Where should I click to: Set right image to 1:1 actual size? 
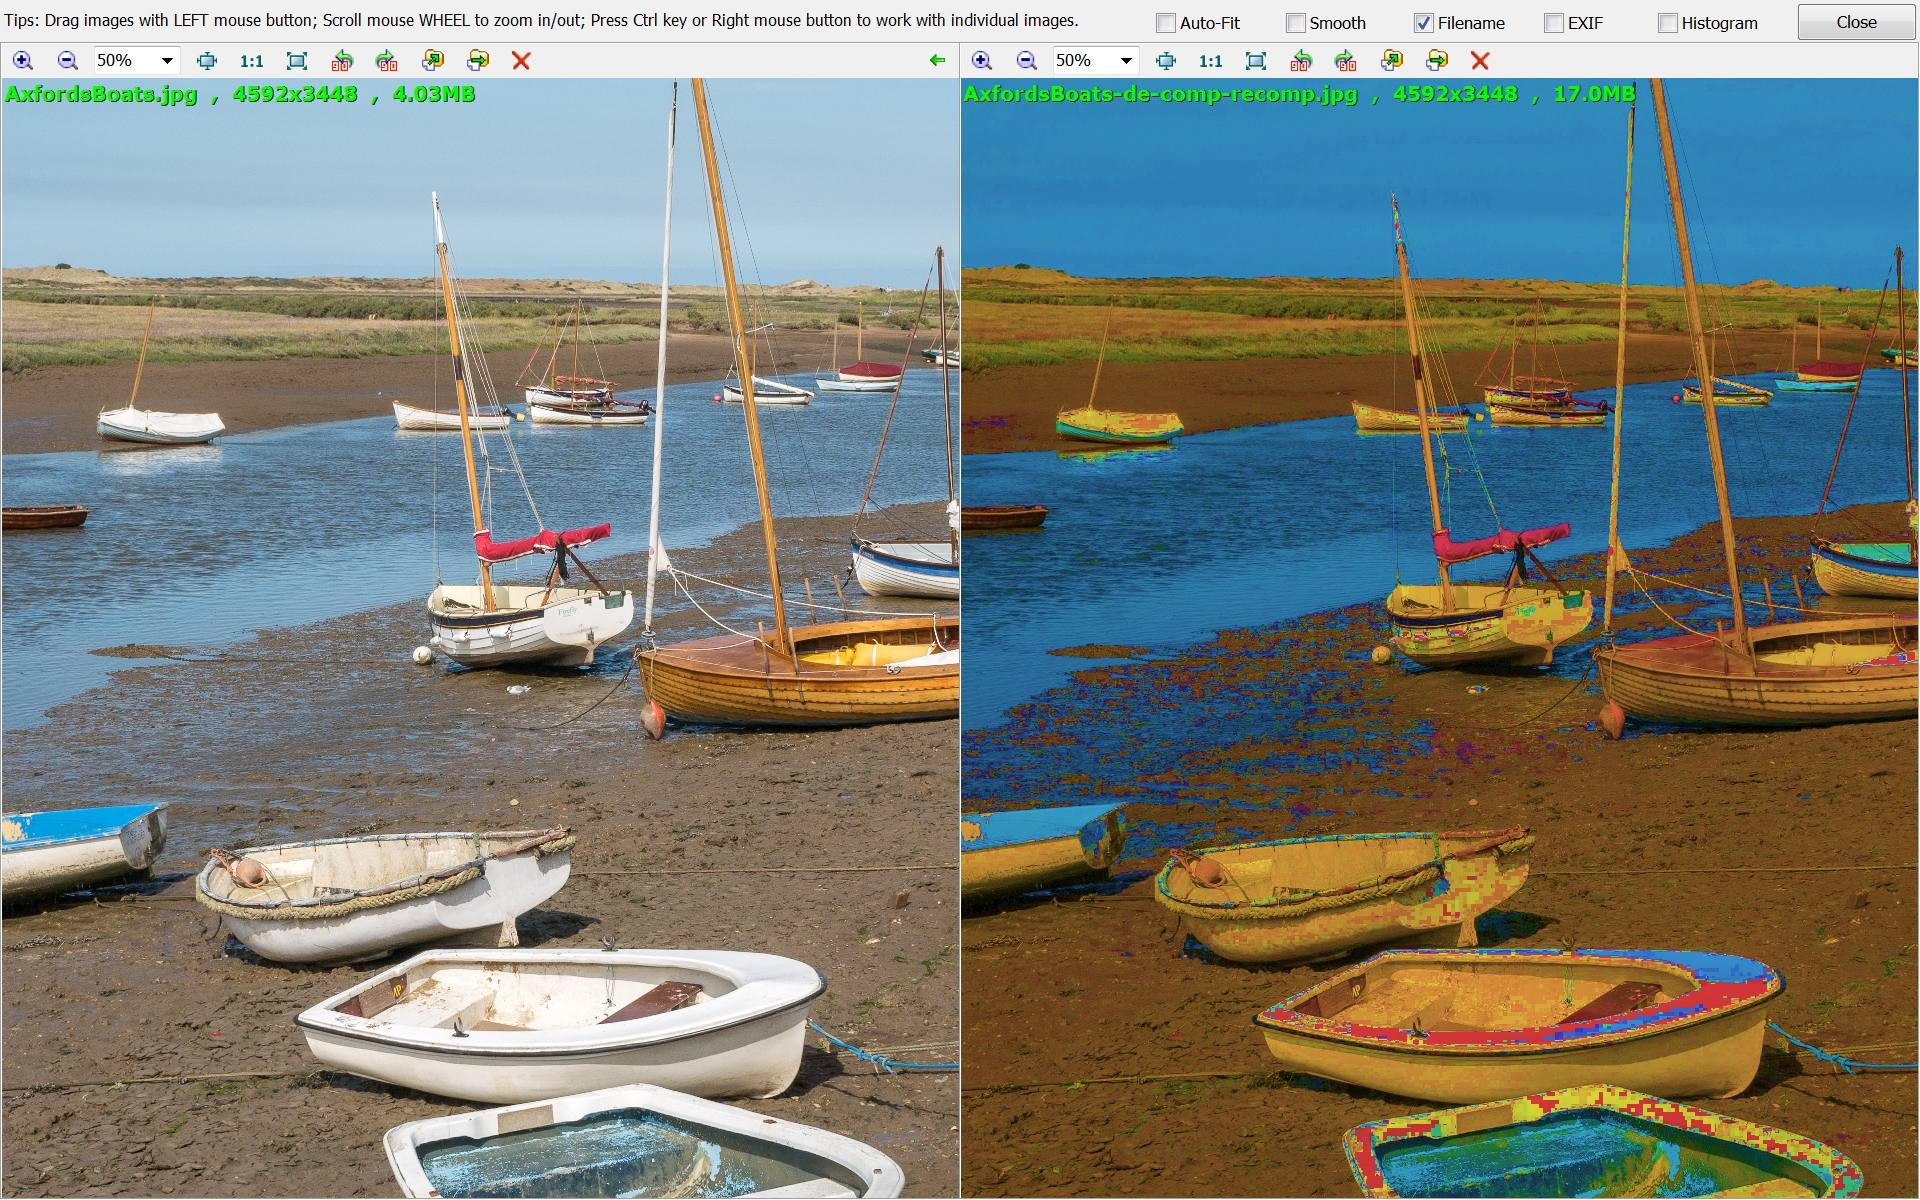(1210, 61)
